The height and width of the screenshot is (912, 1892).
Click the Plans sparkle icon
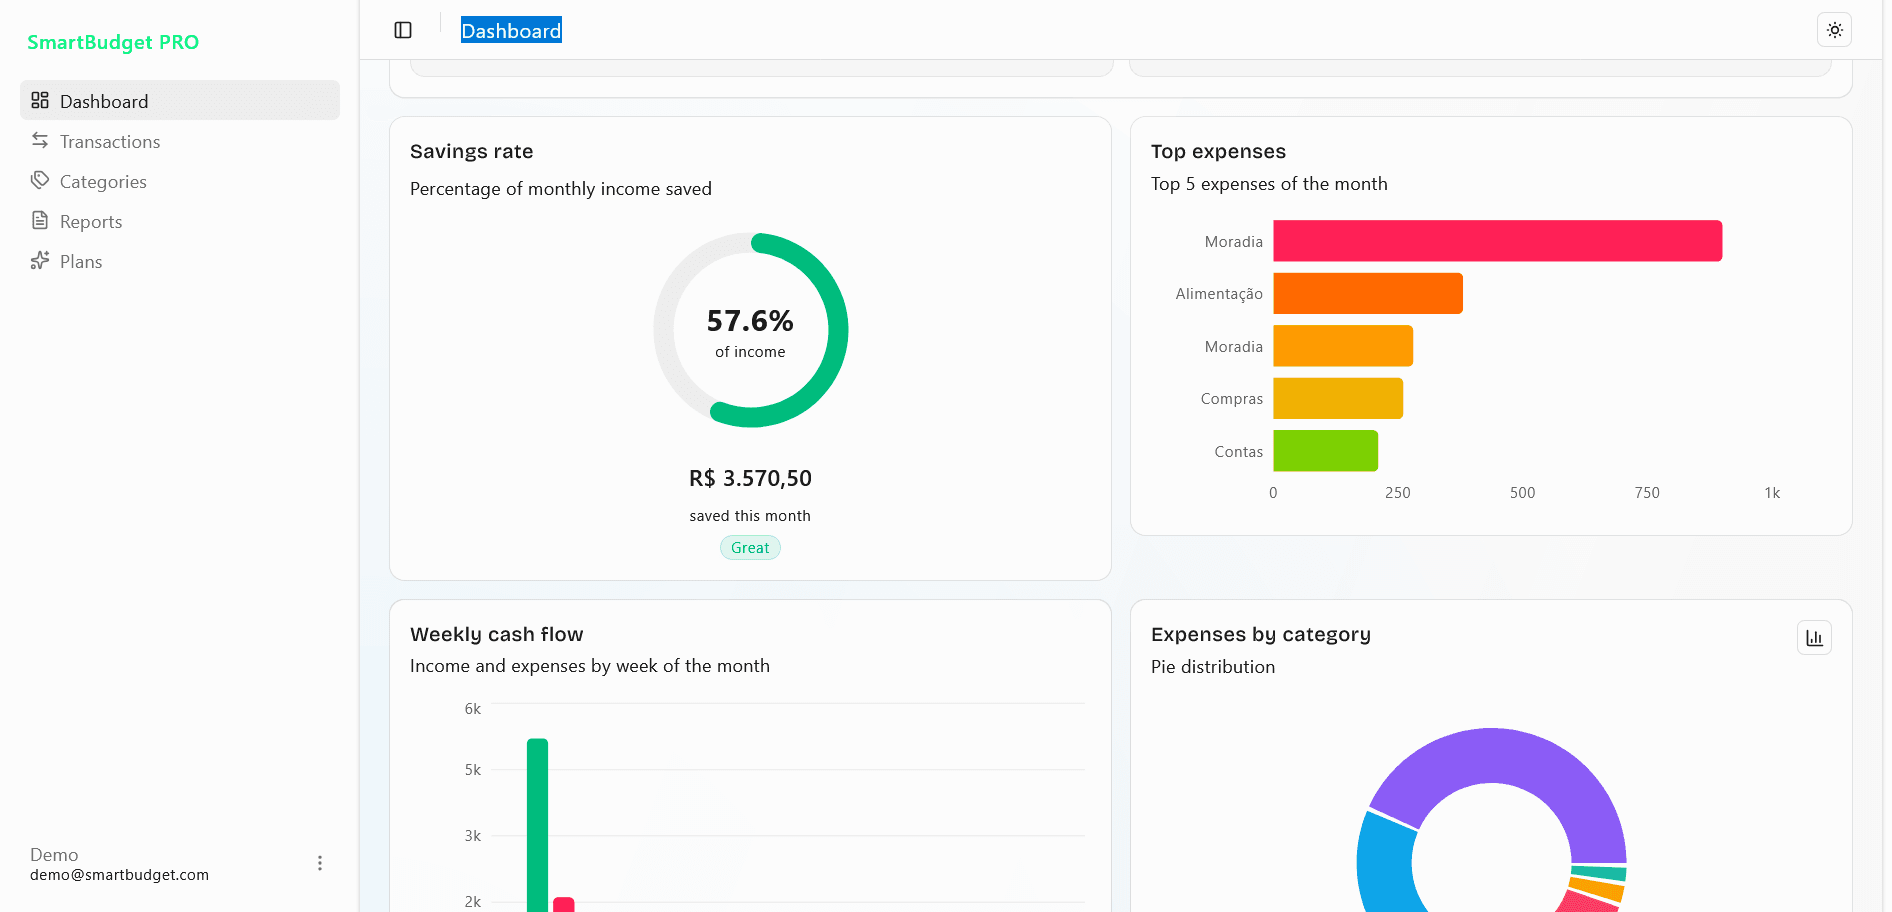click(40, 260)
